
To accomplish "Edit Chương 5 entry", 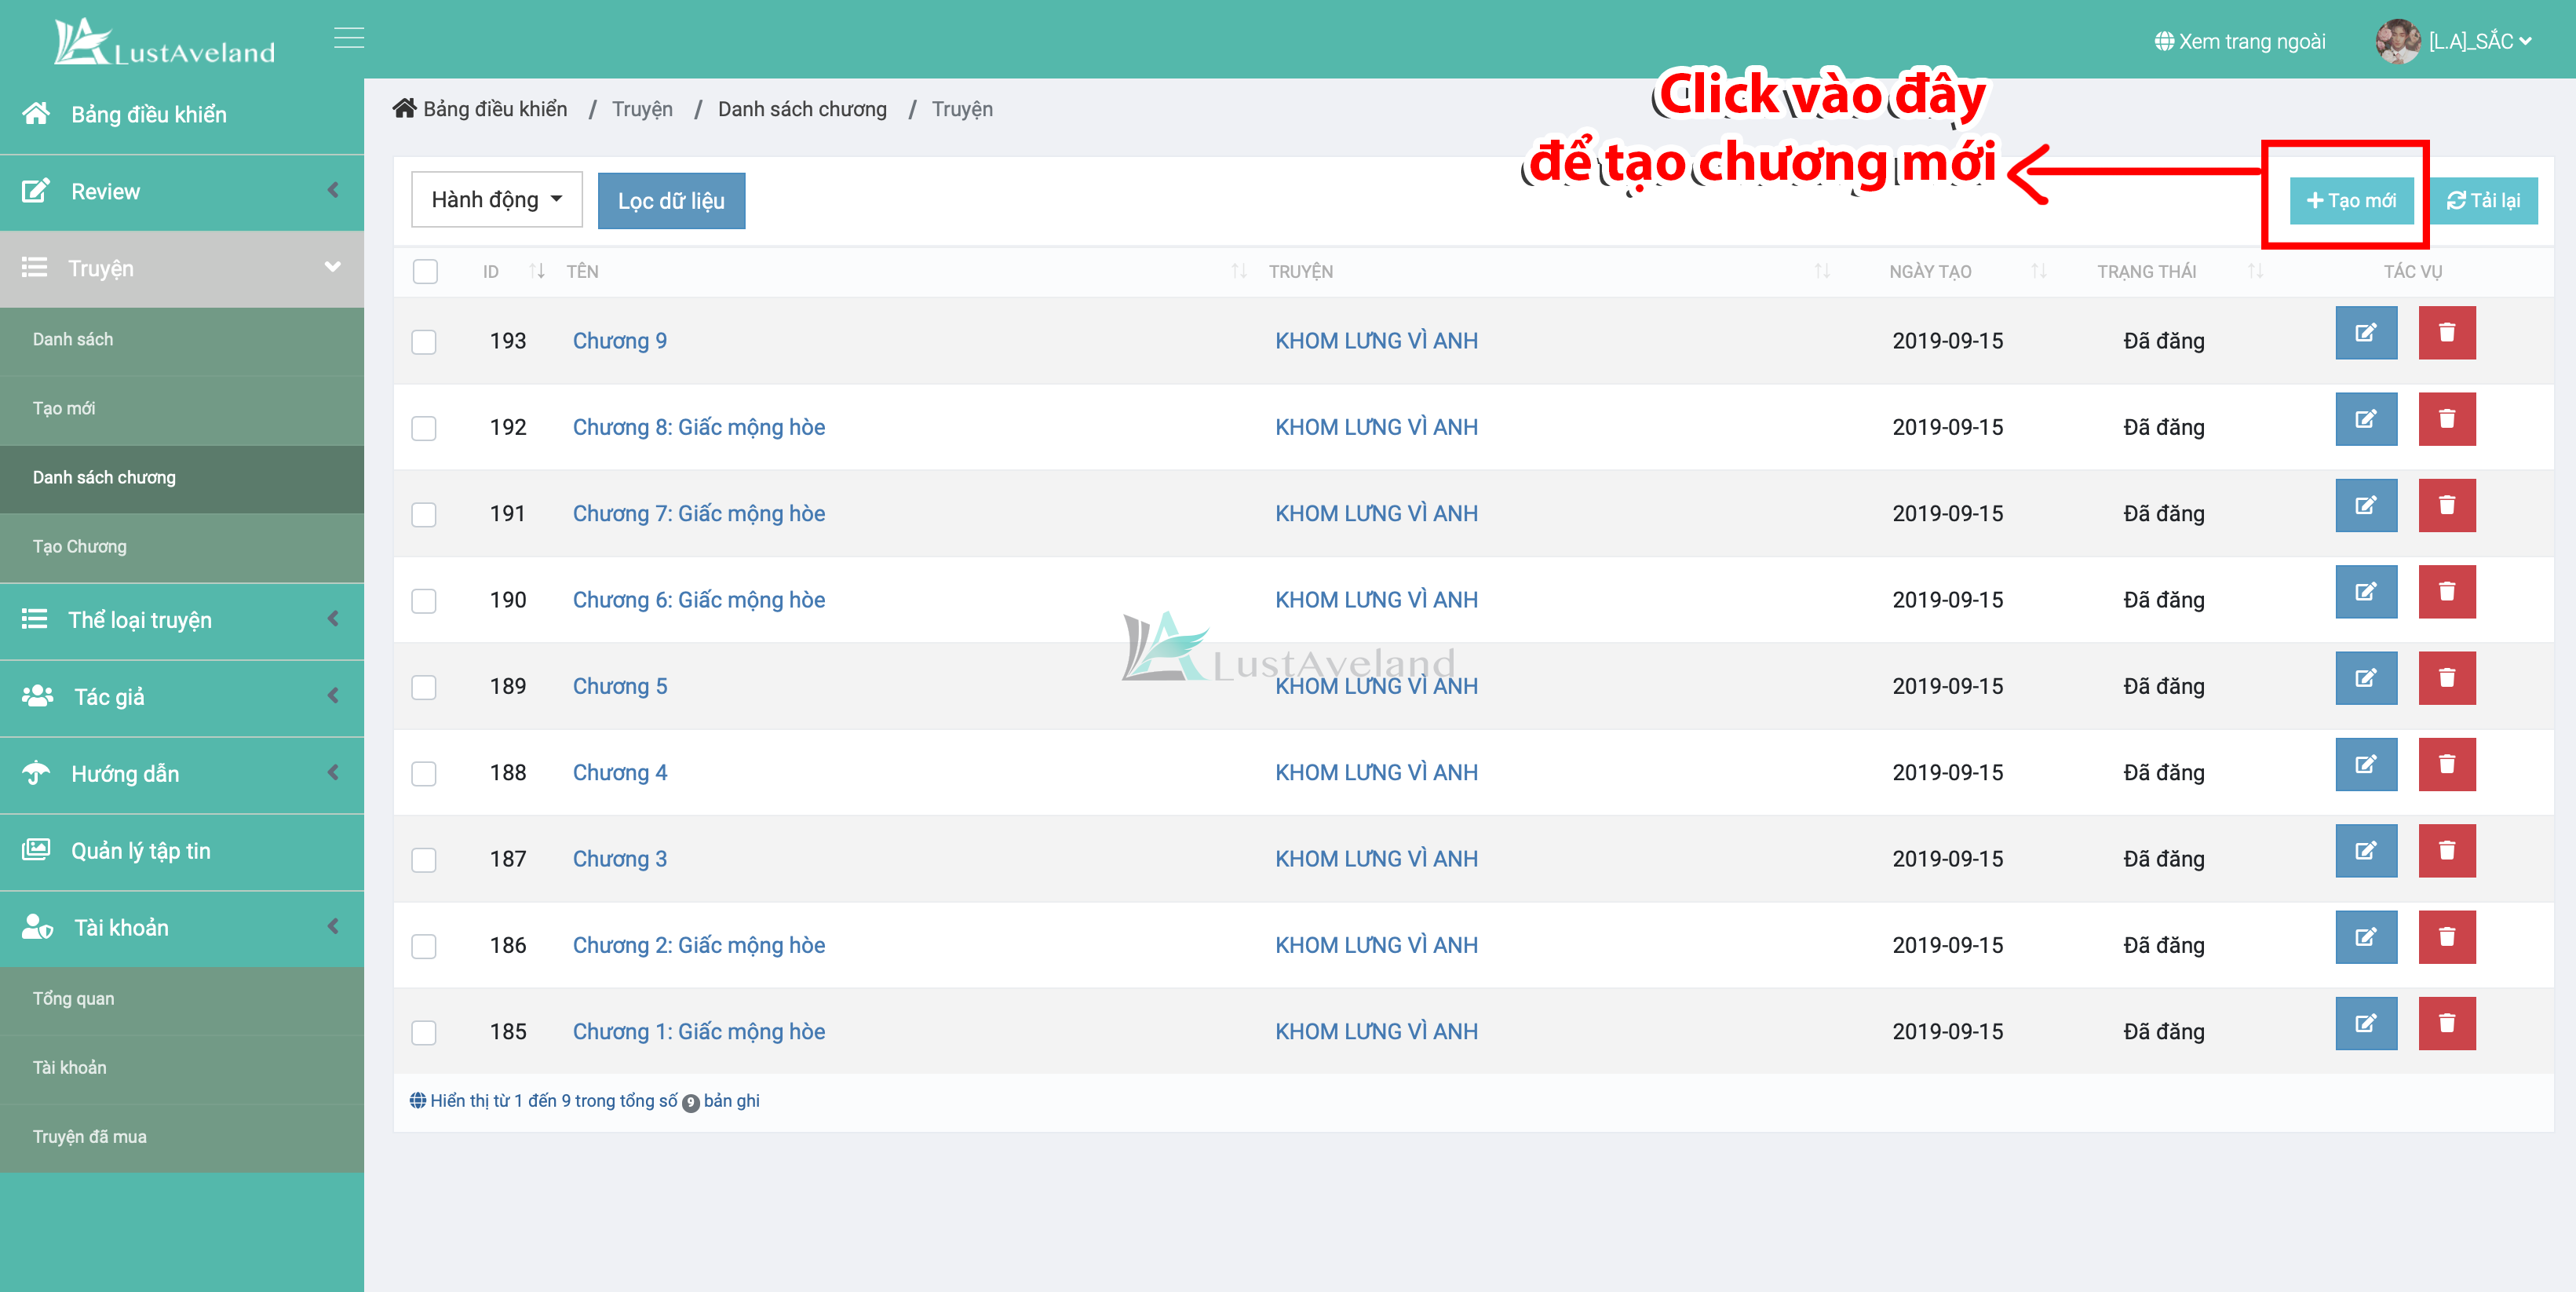I will click(x=2366, y=678).
